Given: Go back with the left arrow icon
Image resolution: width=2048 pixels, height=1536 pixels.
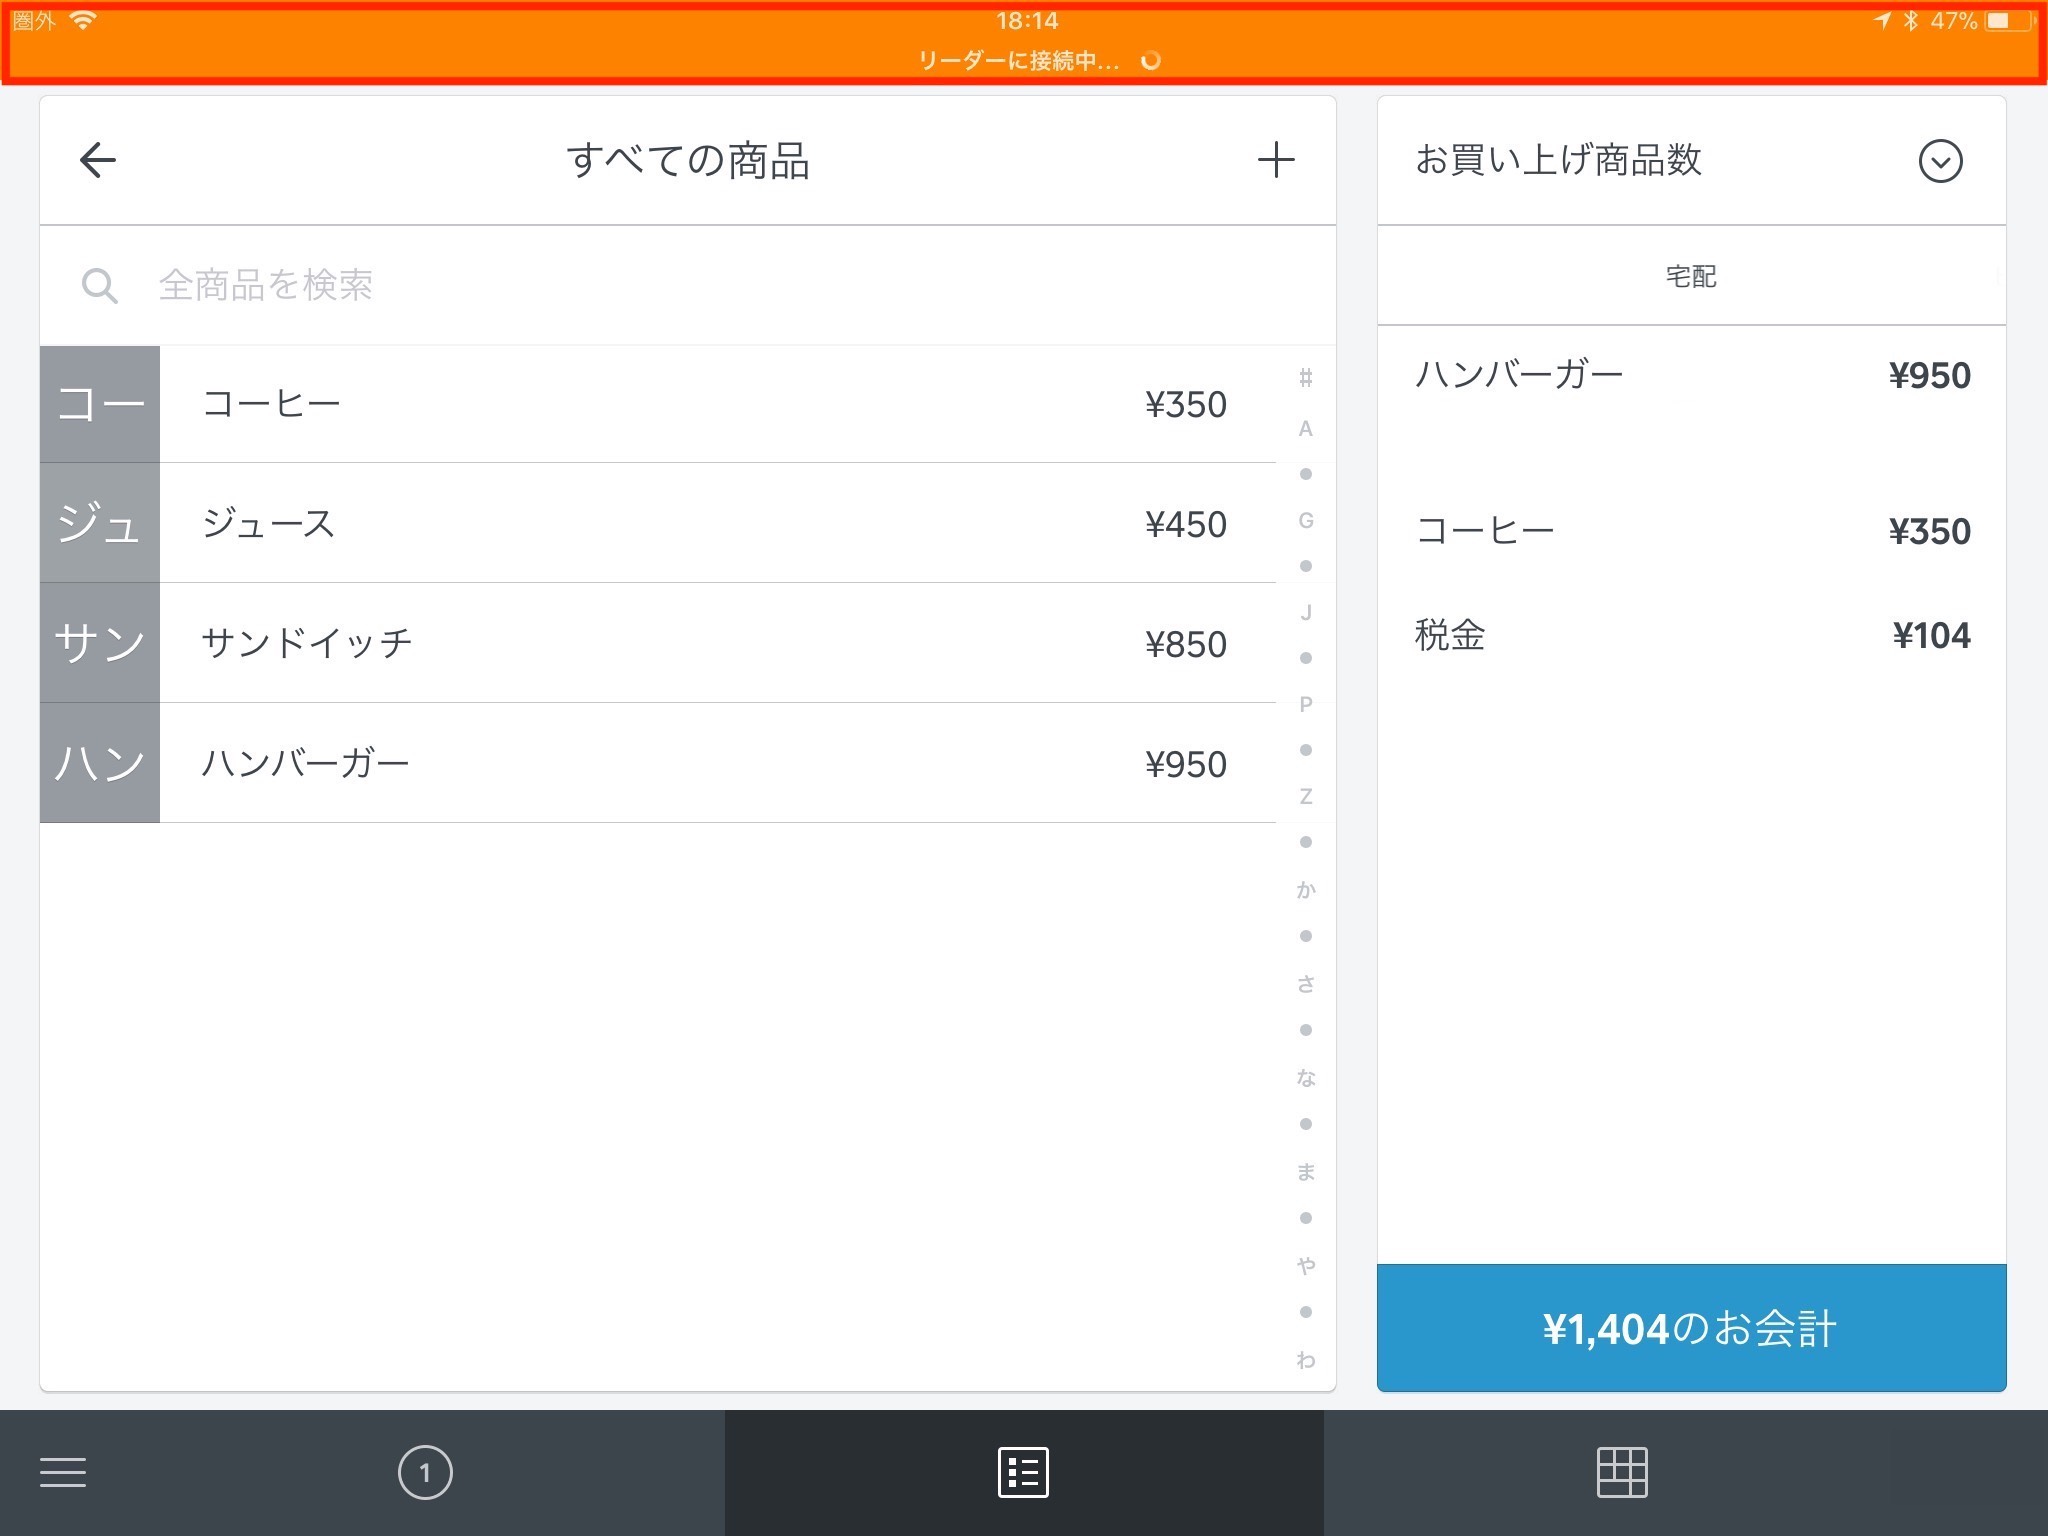Looking at the screenshot, I should pyautogui.click(x=98, y=160).
